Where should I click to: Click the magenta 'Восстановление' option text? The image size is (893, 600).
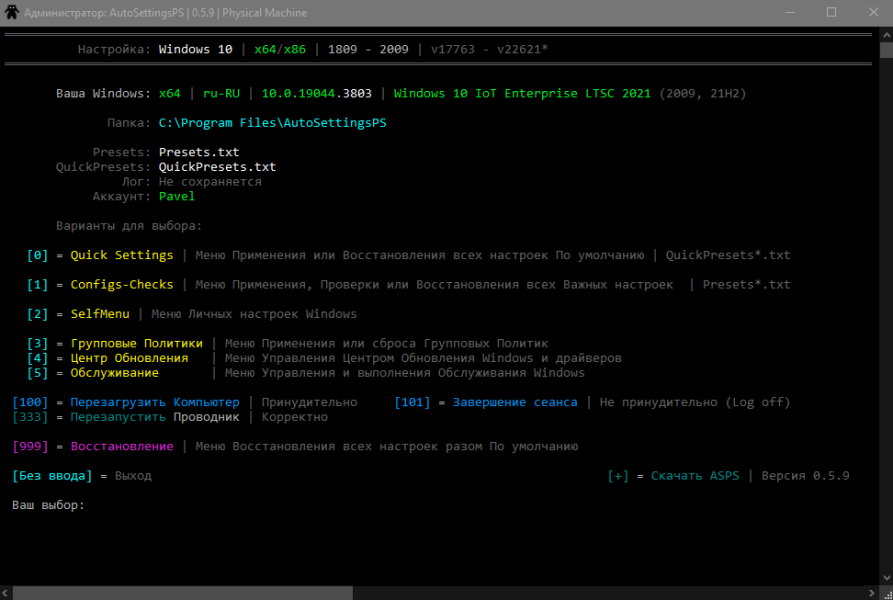point(122,446)
